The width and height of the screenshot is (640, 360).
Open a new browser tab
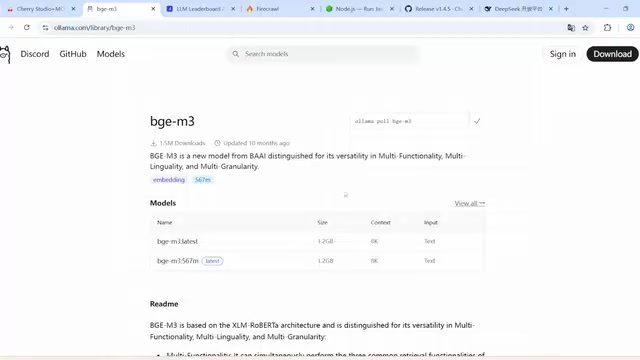click(566, 9)
